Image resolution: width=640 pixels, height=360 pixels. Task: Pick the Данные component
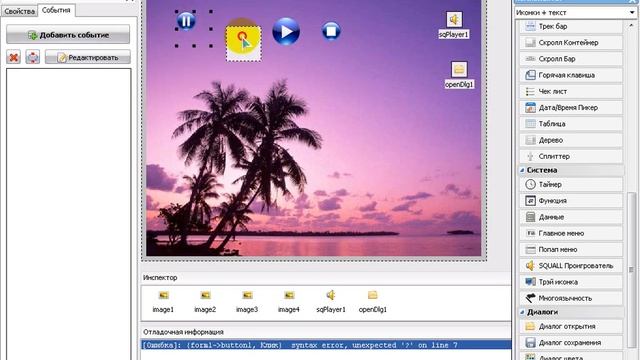coord(571,217)
